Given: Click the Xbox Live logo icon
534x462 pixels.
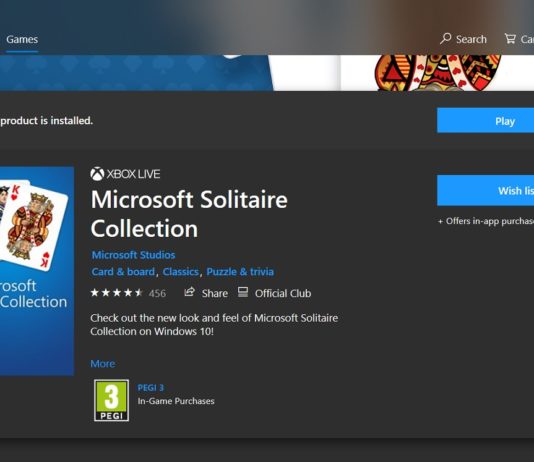Looking at the screenshot, I should coord(97,174).
